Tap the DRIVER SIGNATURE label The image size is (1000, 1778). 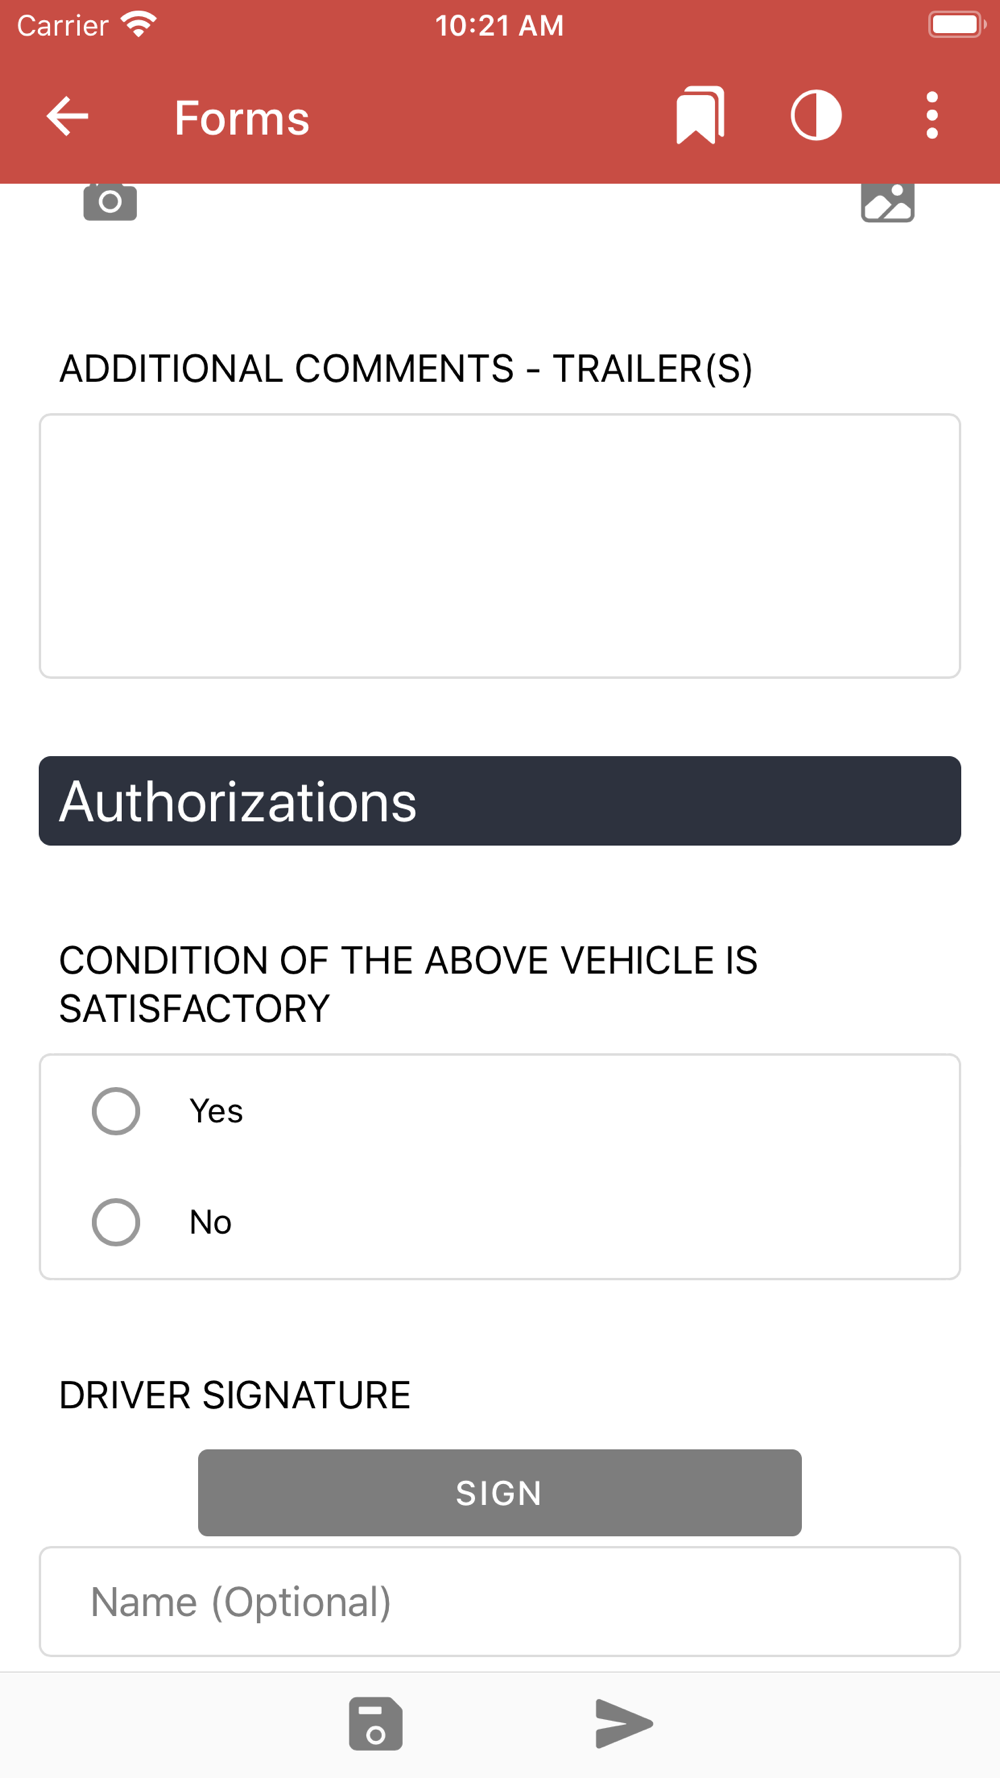coord(235,1395)
